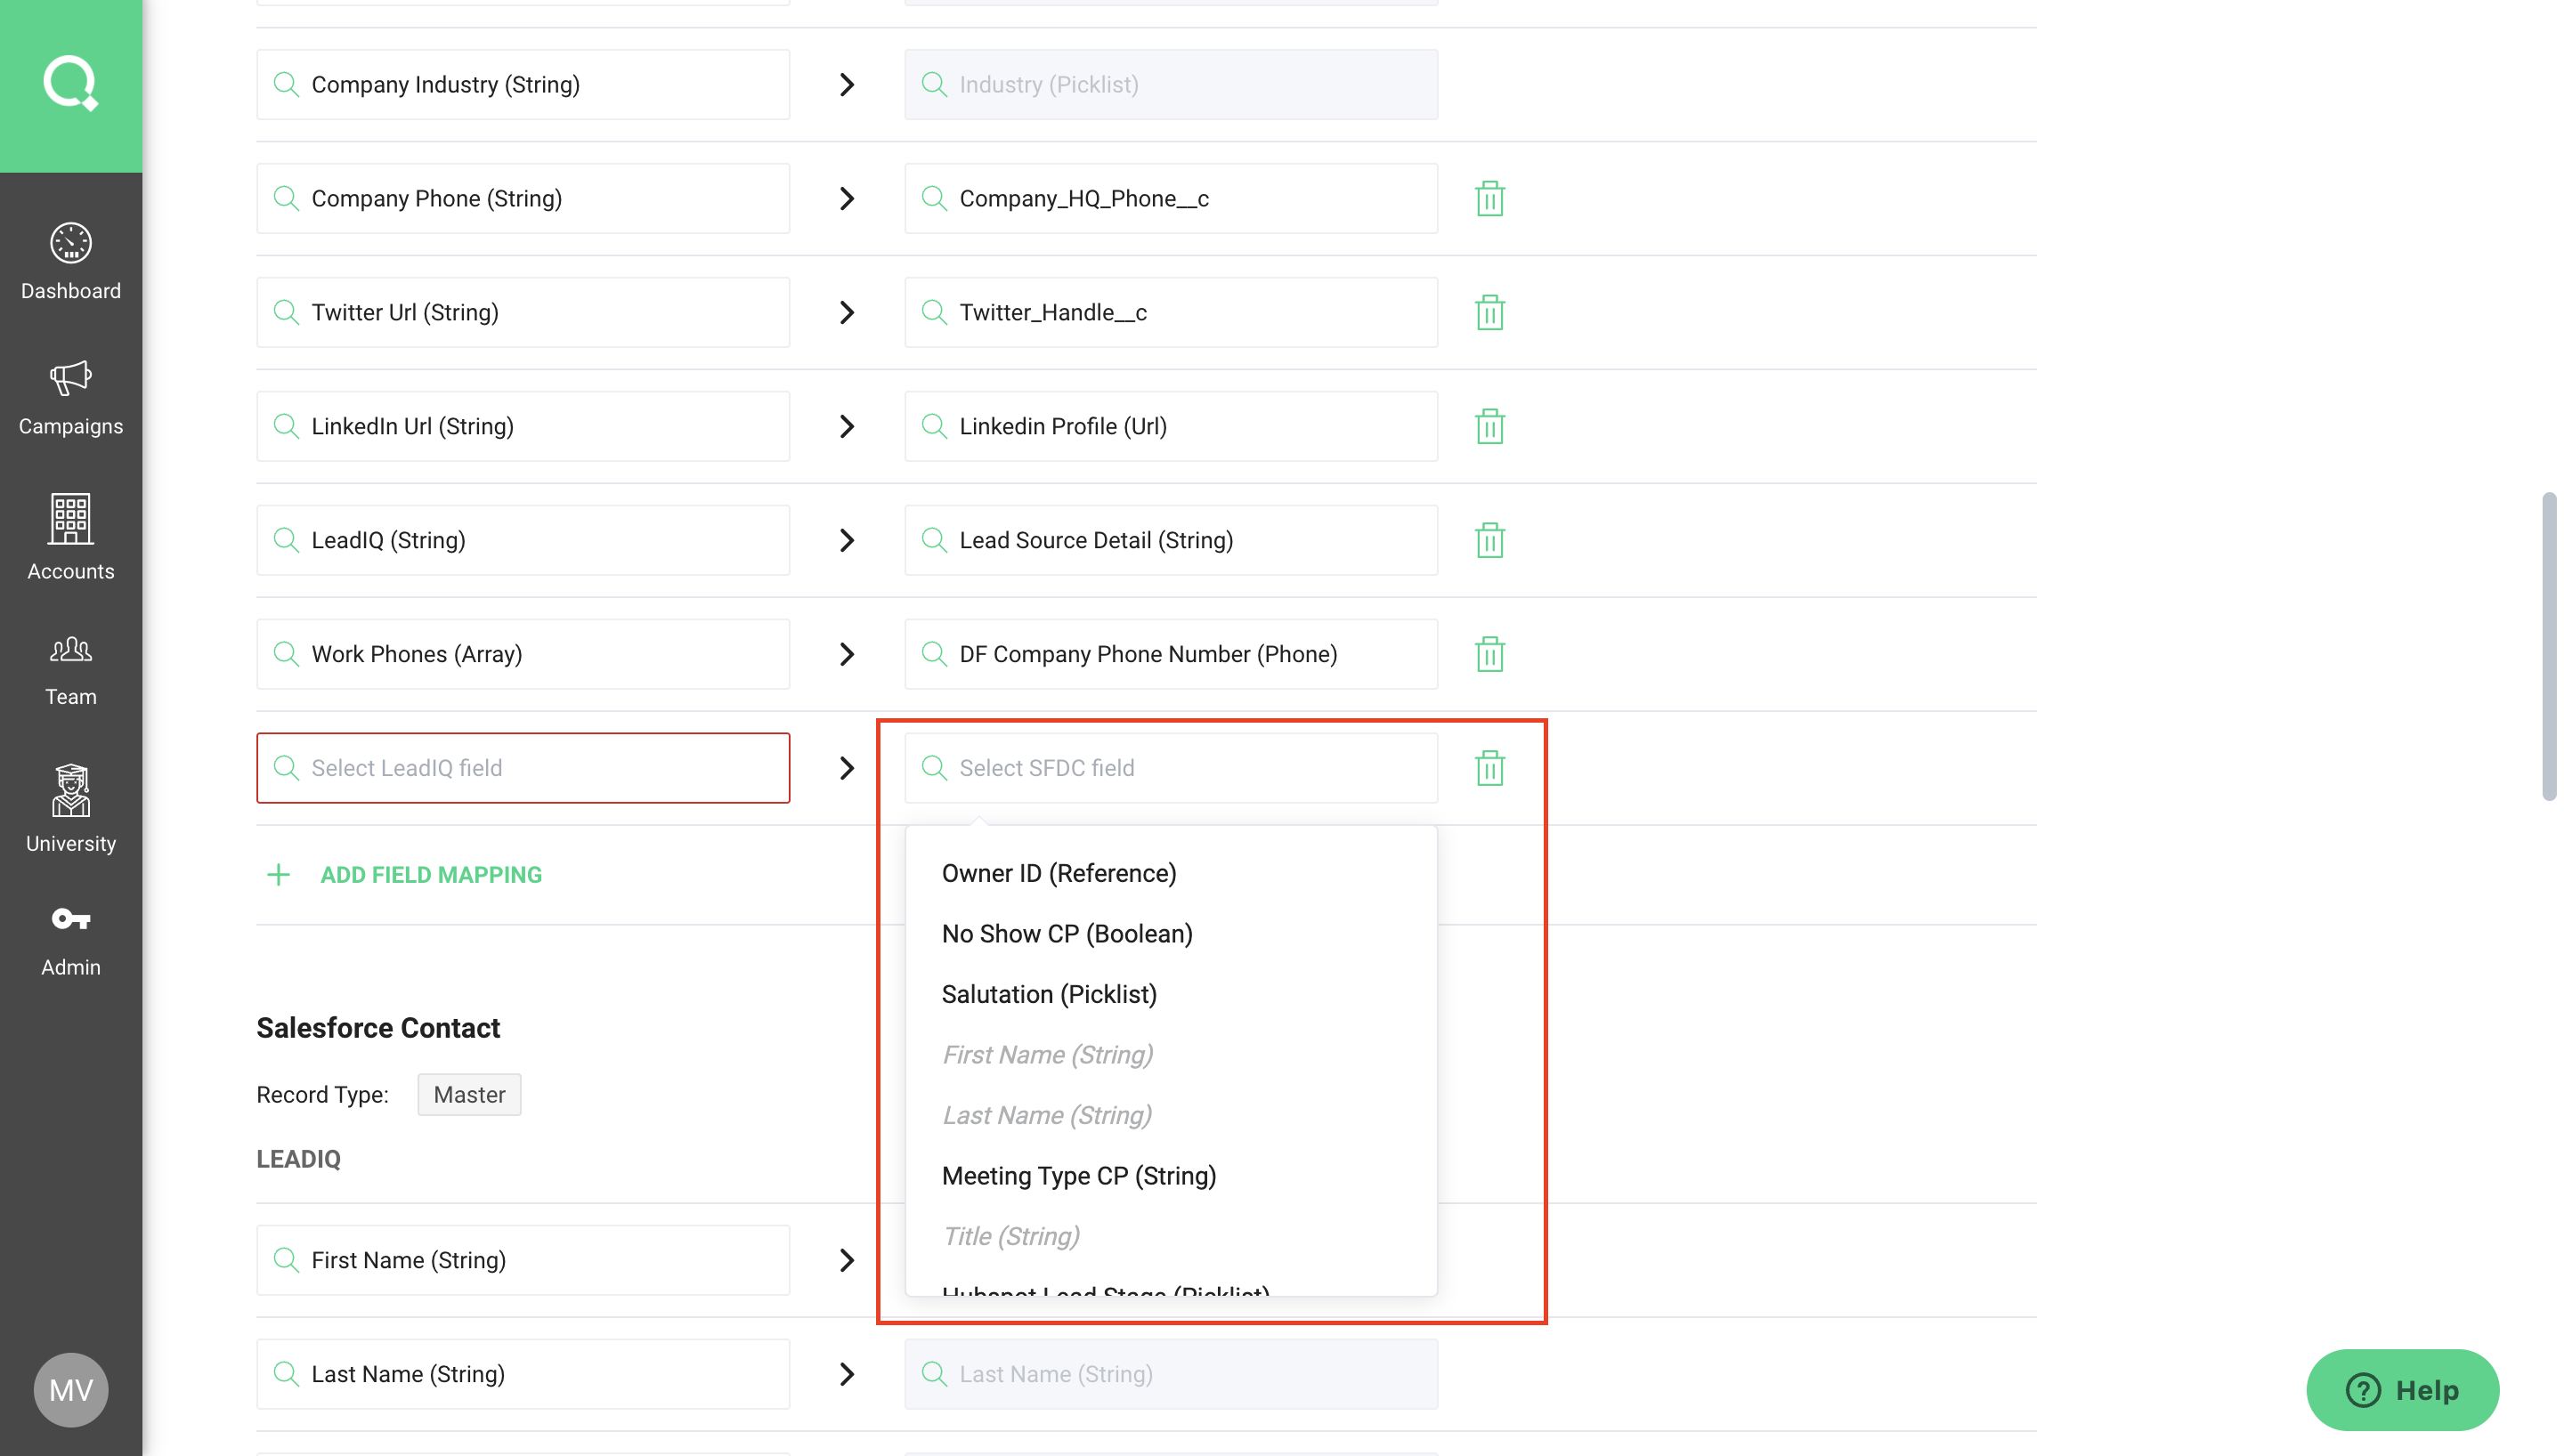Image resolution: width=2564 pixels, height=1456 pixels.
Task: Open Campaigns megaphone icon in sidebar
Action: click(70, 379)
